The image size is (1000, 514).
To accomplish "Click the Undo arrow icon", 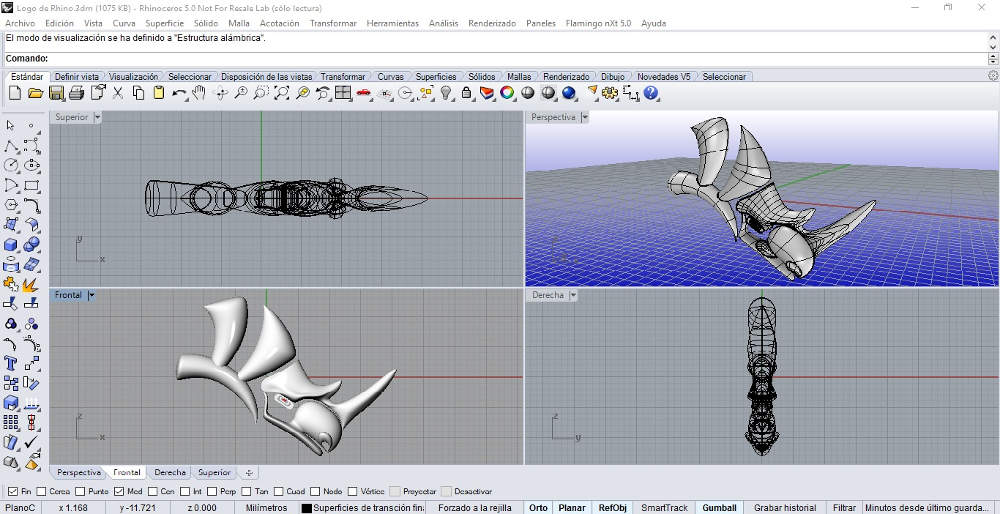I will pyautogui.click(x=179, y=93).
